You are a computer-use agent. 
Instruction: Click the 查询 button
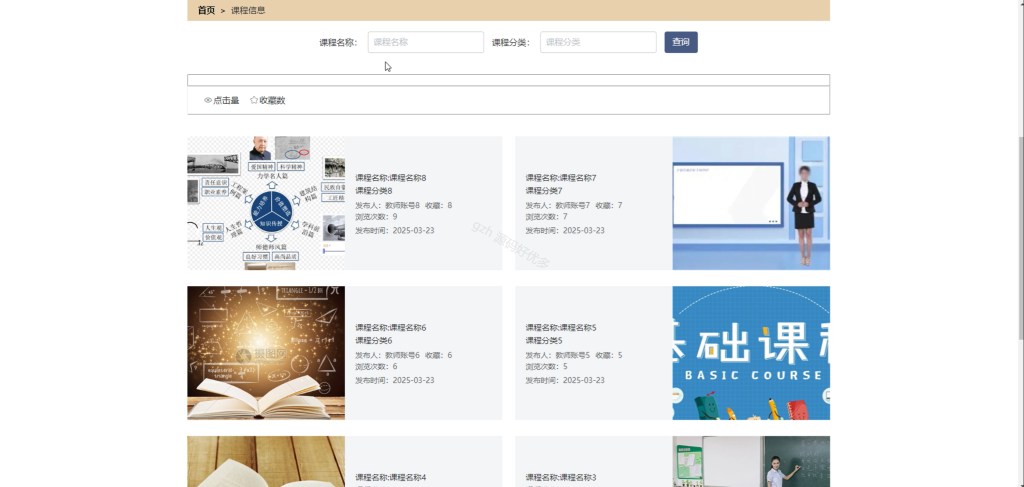[681, 42]
